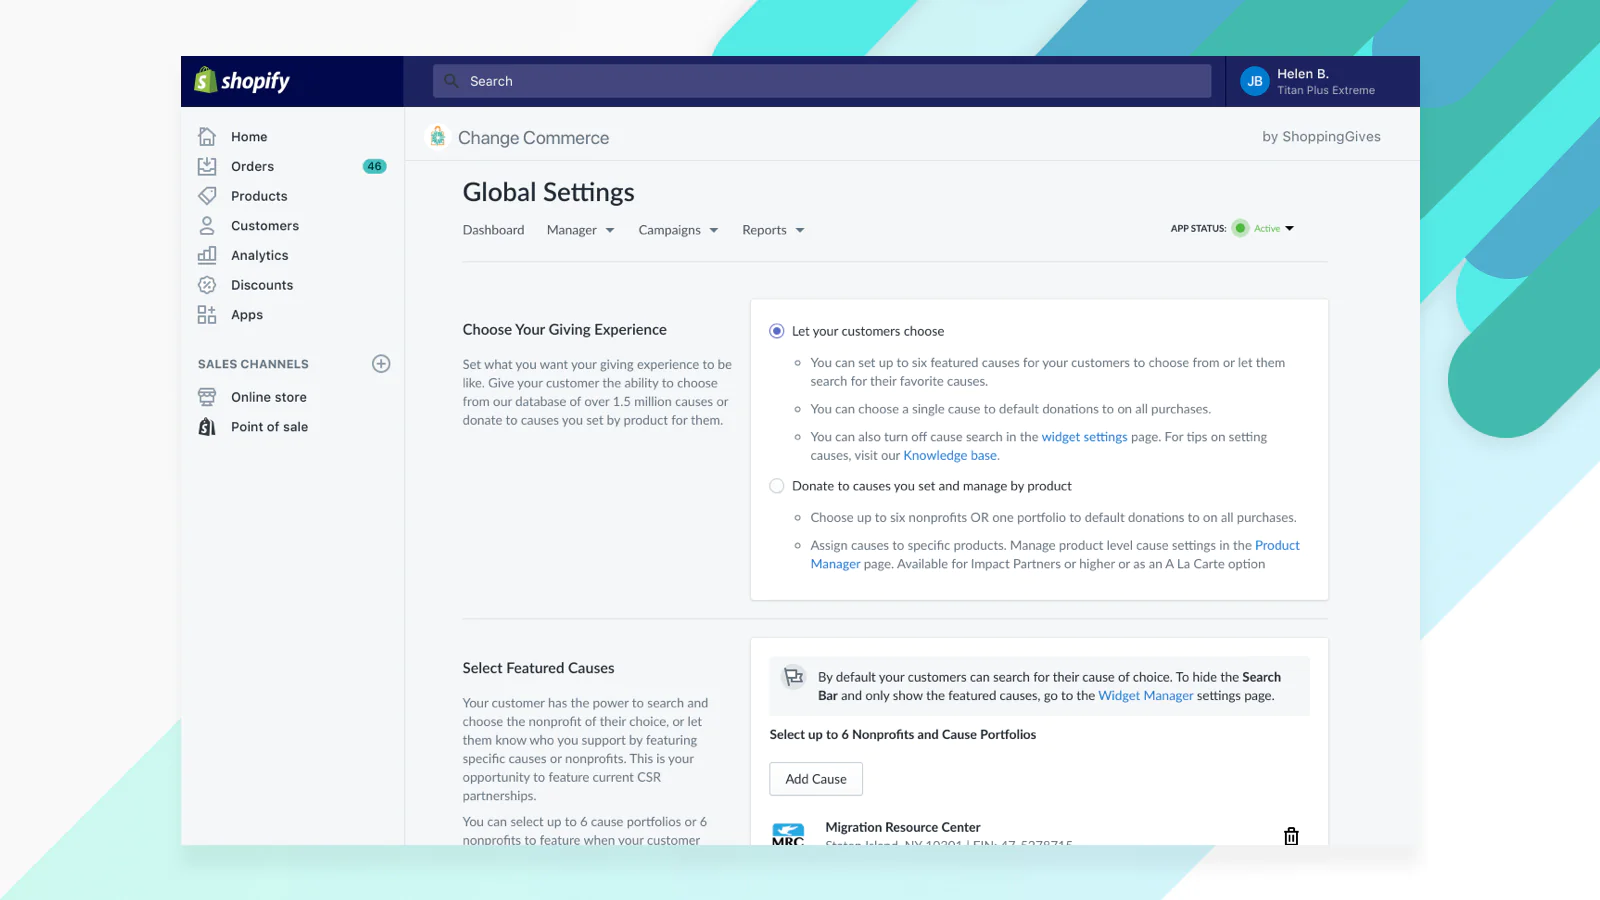Image resolution: width=1600 pixels, height=900 pixels.
Task: Open Orders via its inbox icon
Action: point(207,166)
